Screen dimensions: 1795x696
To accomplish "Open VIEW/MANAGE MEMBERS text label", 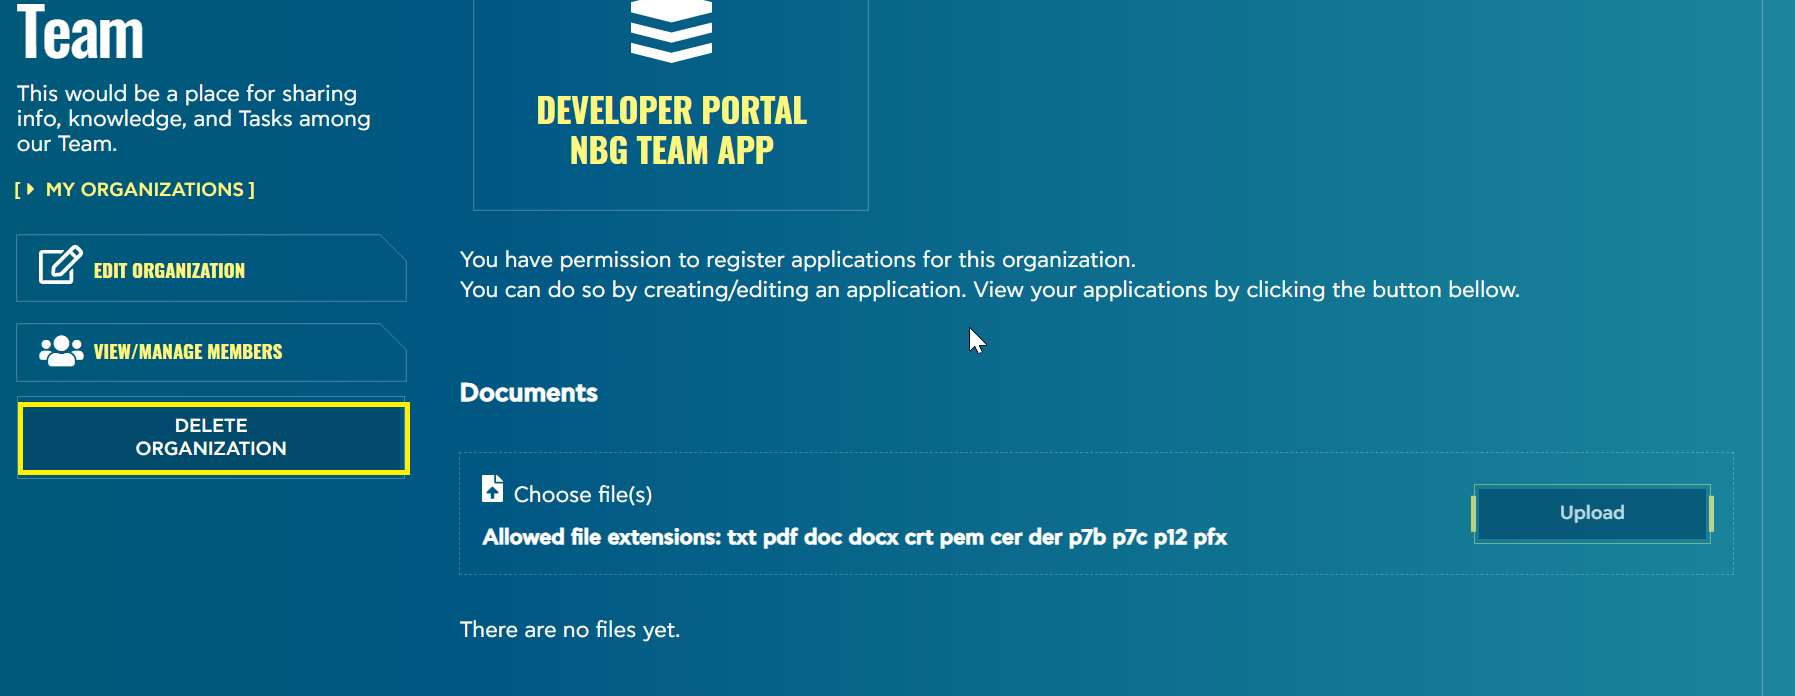I will pyautogui.click(x=188, y=352).
